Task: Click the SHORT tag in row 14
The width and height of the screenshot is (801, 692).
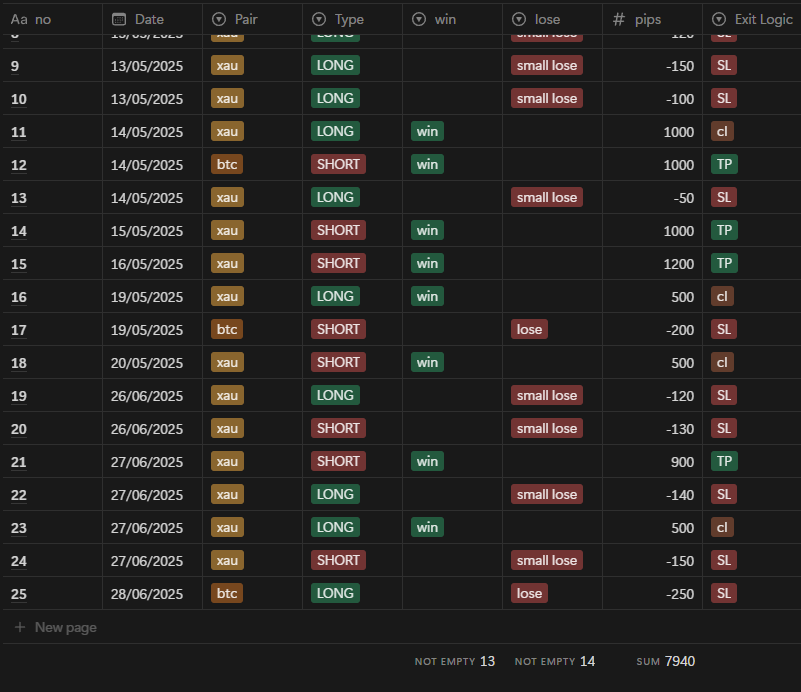Action: tap(338, 230)
